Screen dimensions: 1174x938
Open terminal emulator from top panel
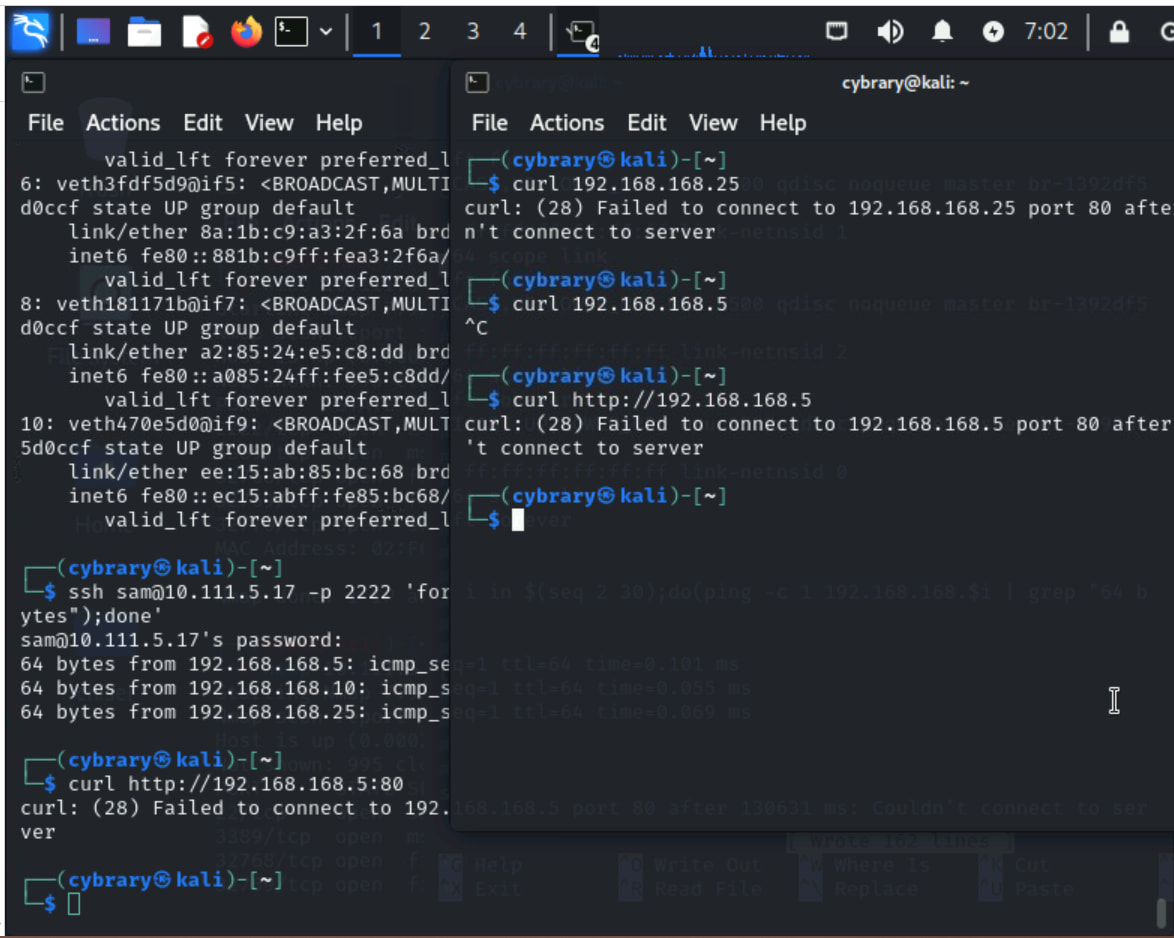click(x=292, y=32)
